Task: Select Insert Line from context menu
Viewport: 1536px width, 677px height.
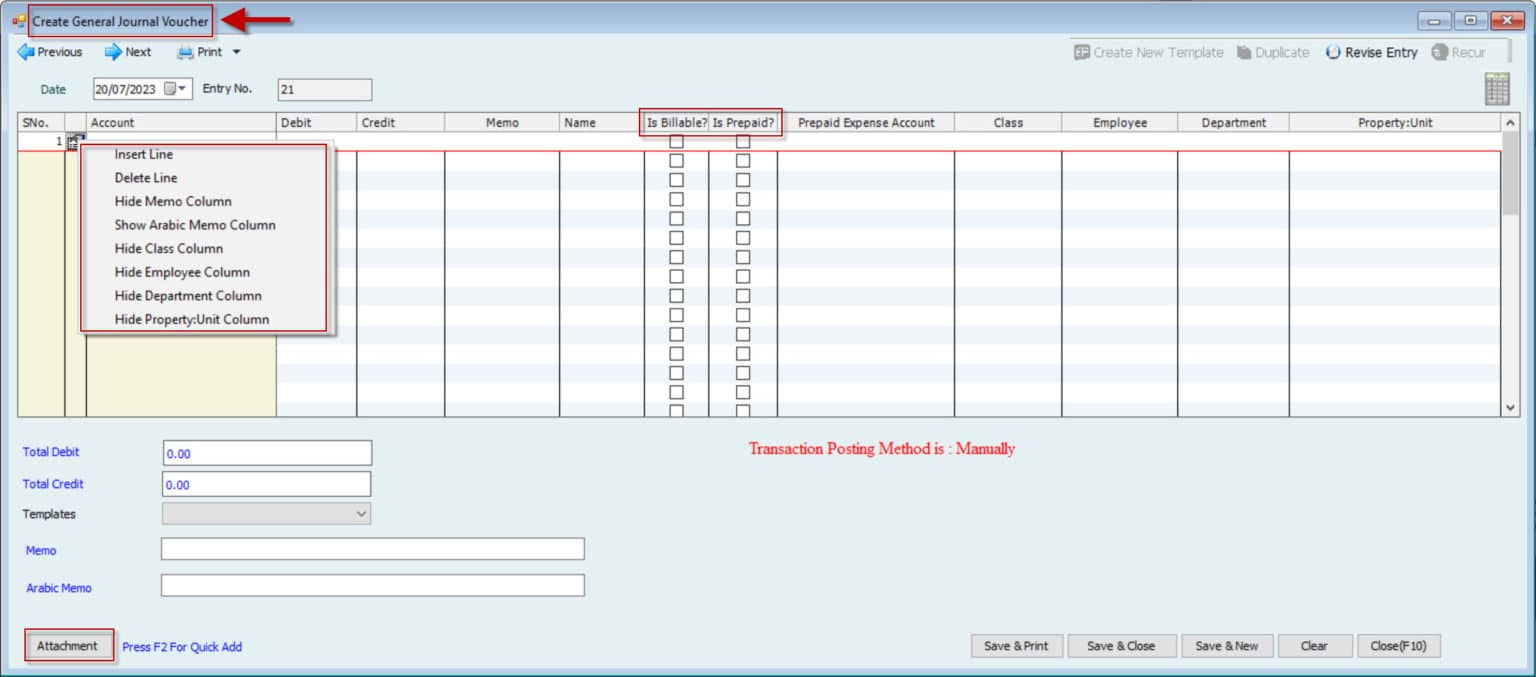Action: [144, 155]
